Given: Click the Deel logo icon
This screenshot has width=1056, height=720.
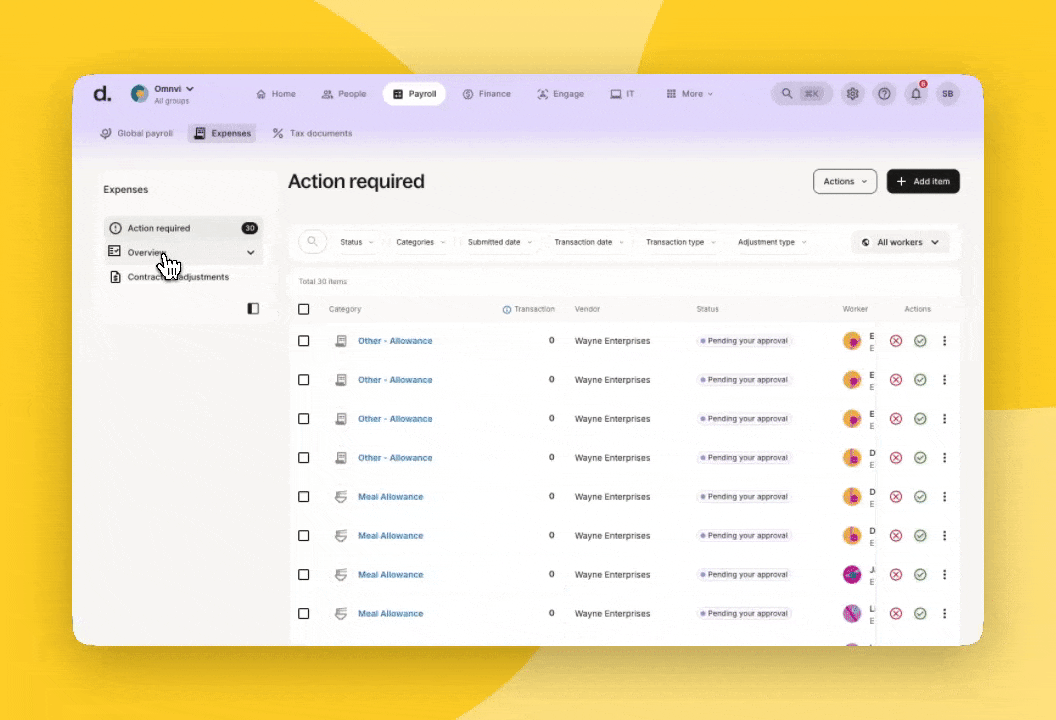Looking at the screenshot, I should click(102, 94).
